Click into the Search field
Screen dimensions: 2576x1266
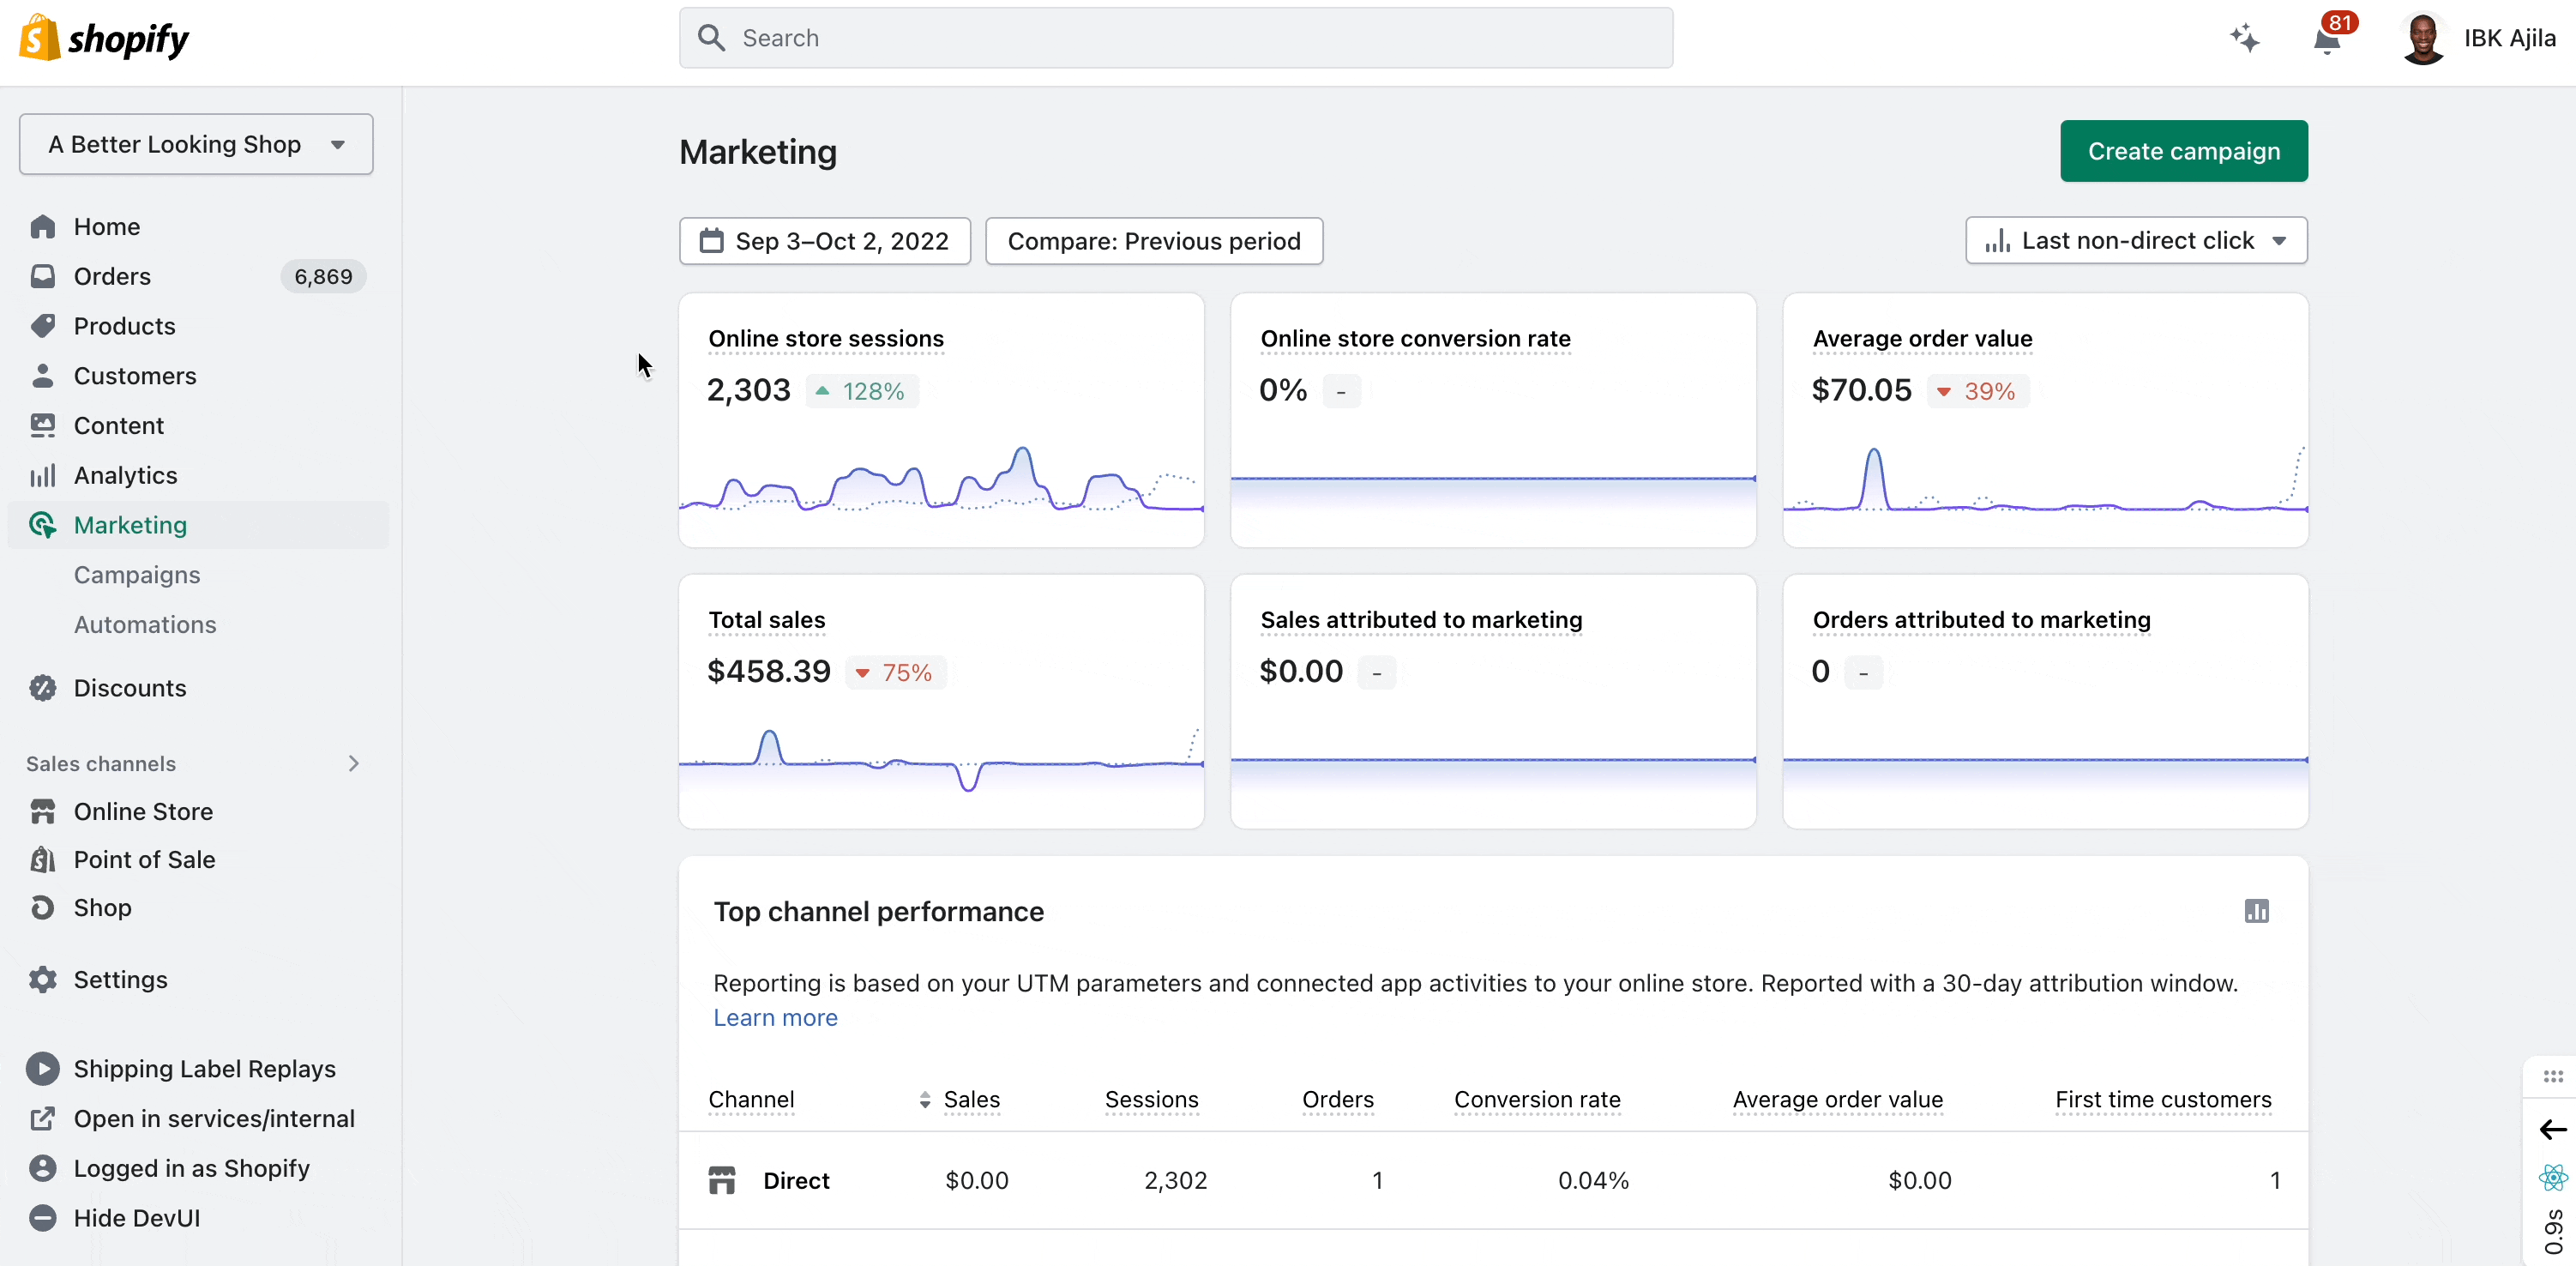pos(1175,38)
